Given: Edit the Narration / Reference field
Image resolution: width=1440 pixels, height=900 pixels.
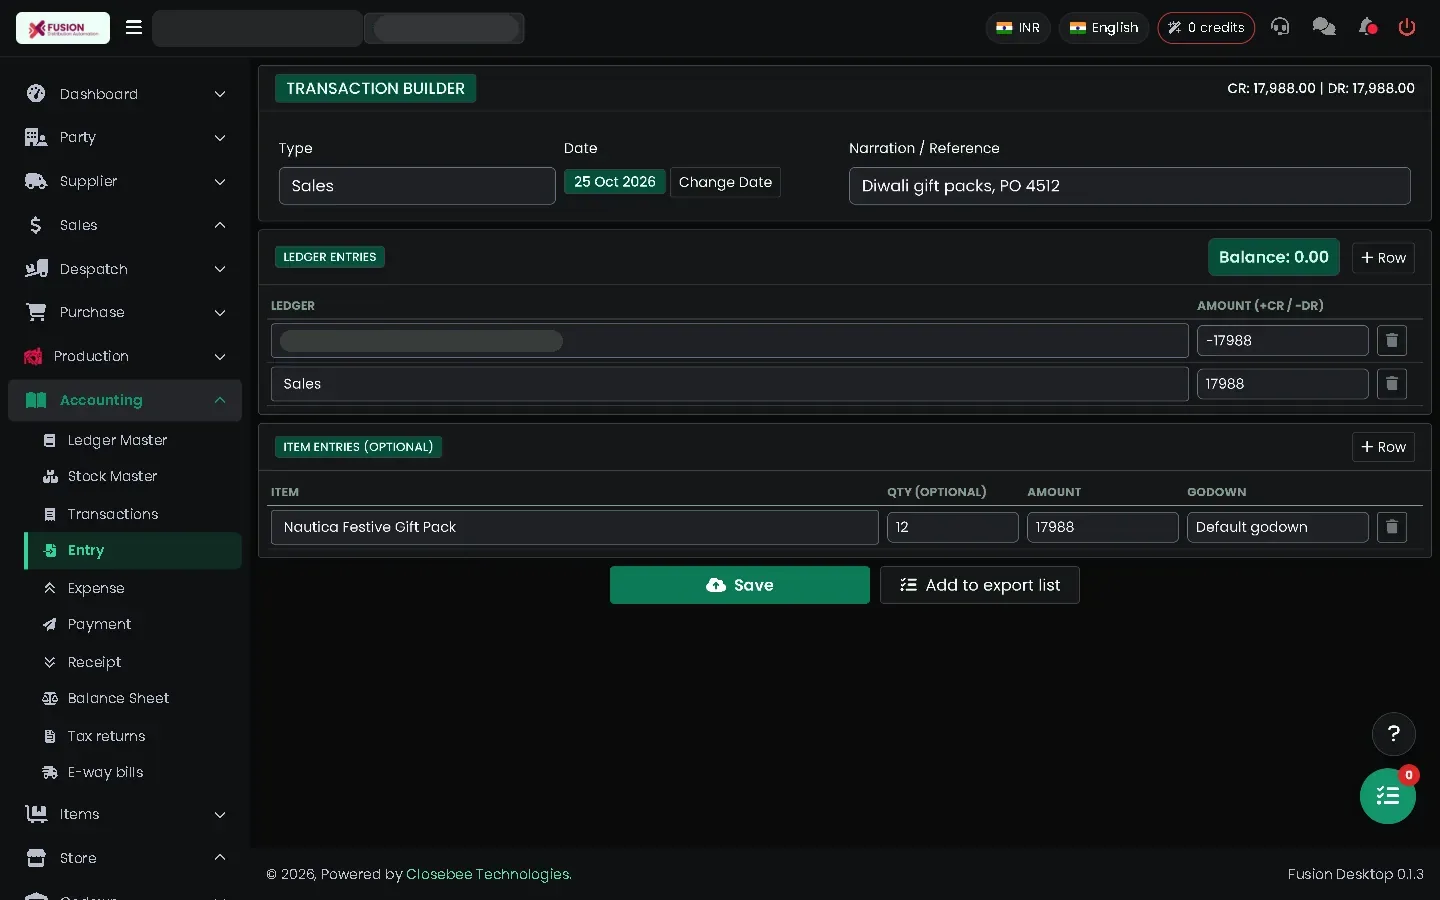Looking at the screenshot, I should tap(1130, 186).
